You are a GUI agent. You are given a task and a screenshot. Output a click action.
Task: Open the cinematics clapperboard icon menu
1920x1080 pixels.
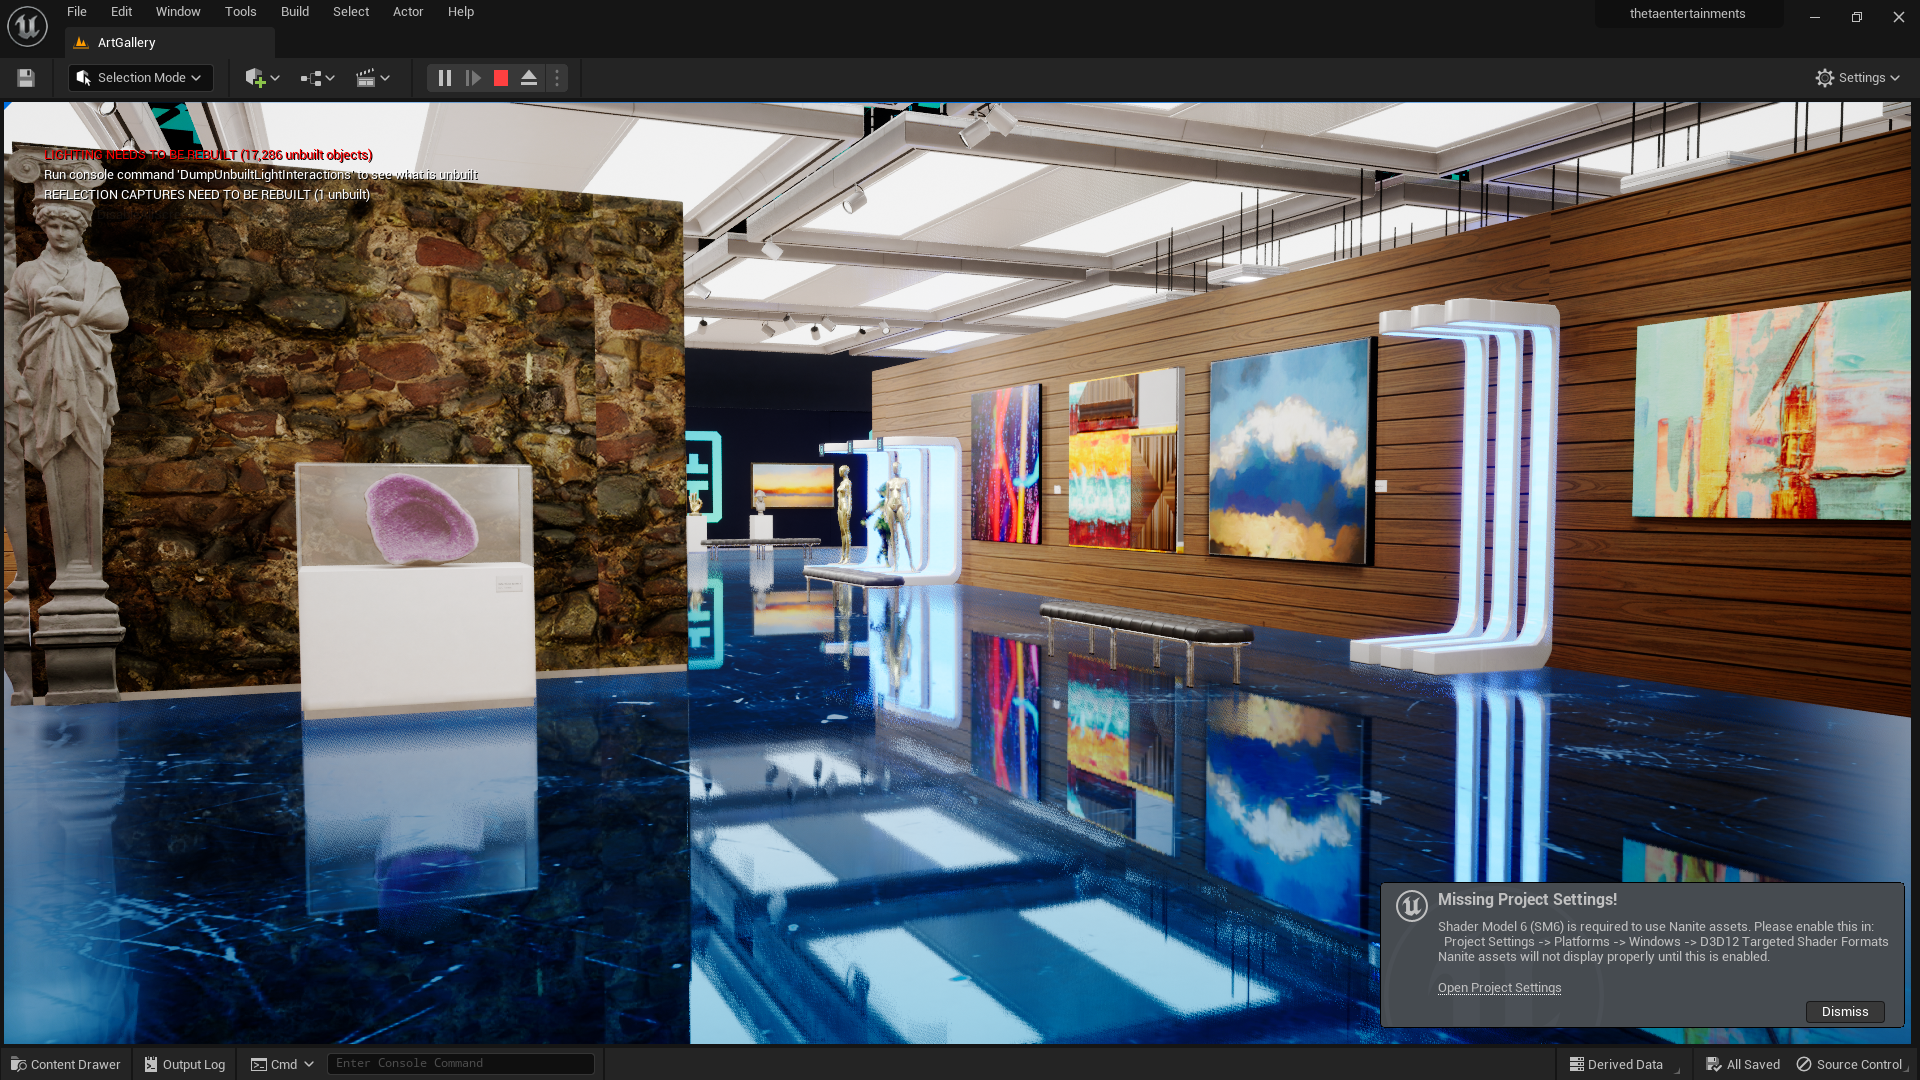point(372,78)
